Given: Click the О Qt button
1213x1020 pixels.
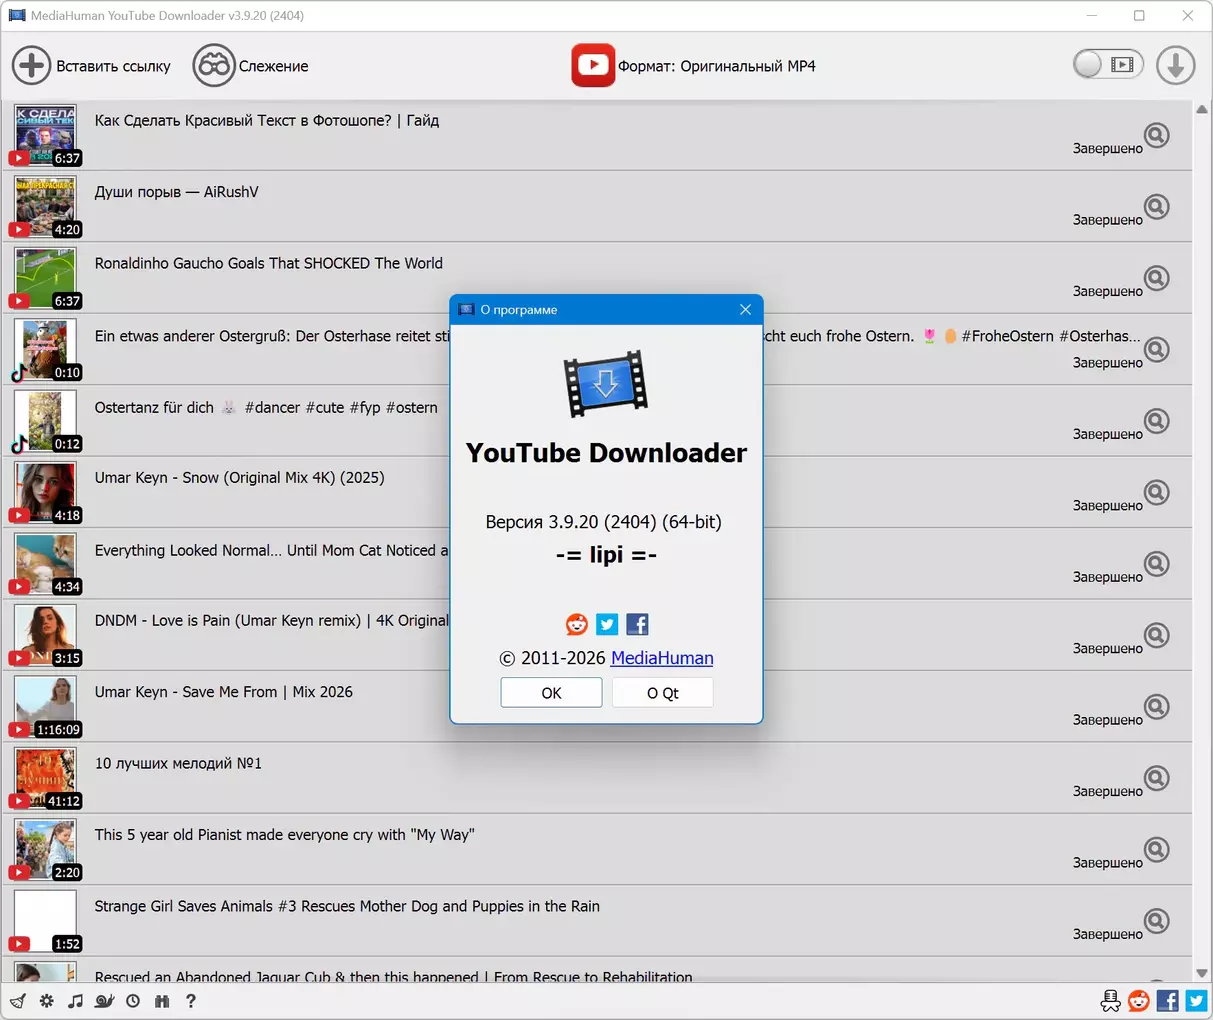Looking at the screenshot, I should pyautogui.click(x=662, y=693).
